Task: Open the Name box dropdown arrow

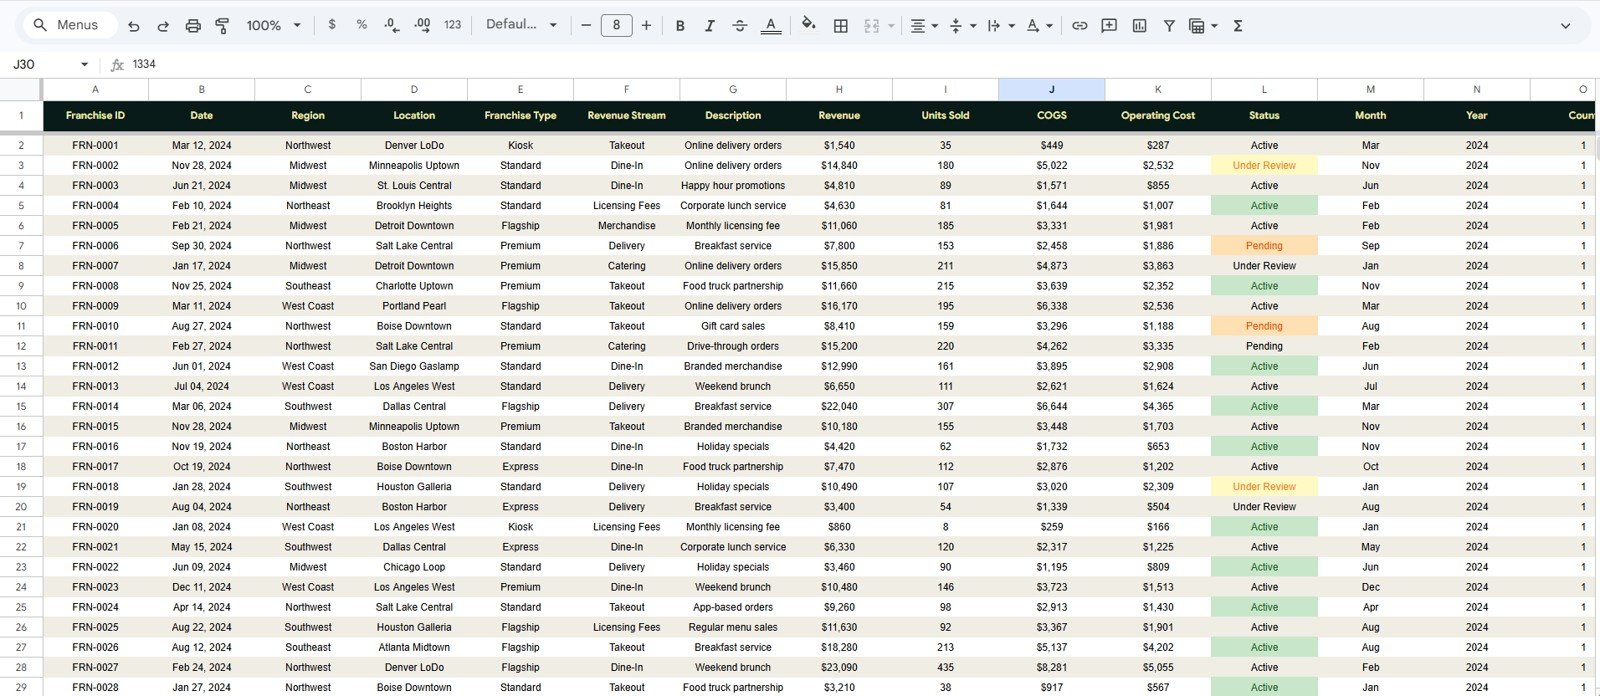Action: coord(84,64)
